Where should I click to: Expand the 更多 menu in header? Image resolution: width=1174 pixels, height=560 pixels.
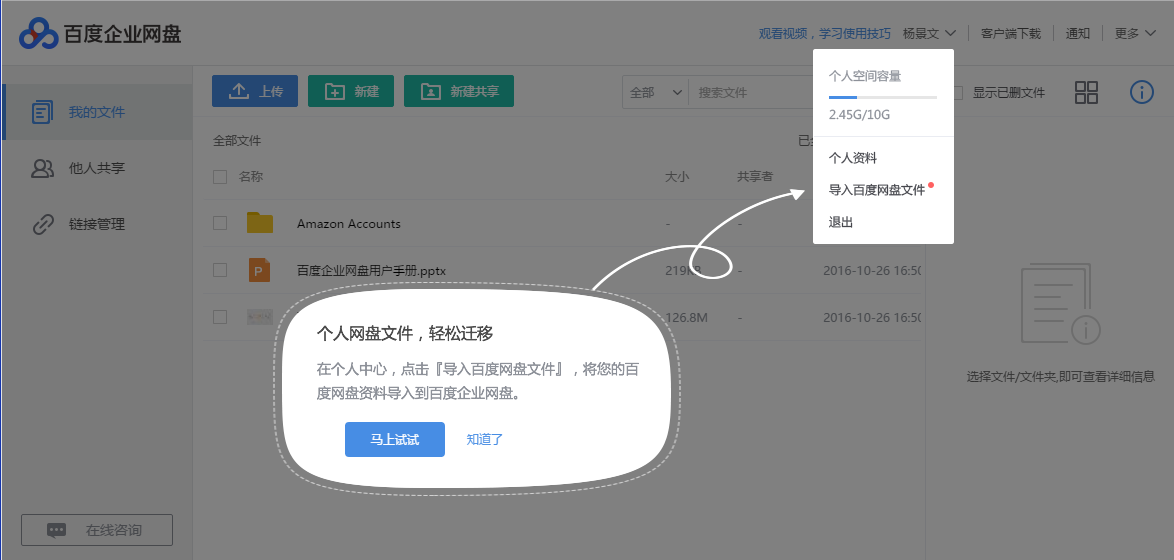click(1135, 33)
